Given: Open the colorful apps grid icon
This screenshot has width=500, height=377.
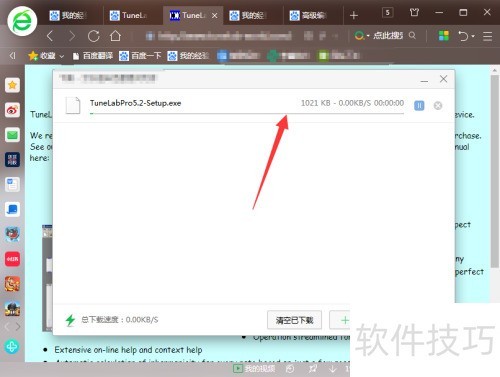Looking at the screenshot, I should tap(443, 35).
